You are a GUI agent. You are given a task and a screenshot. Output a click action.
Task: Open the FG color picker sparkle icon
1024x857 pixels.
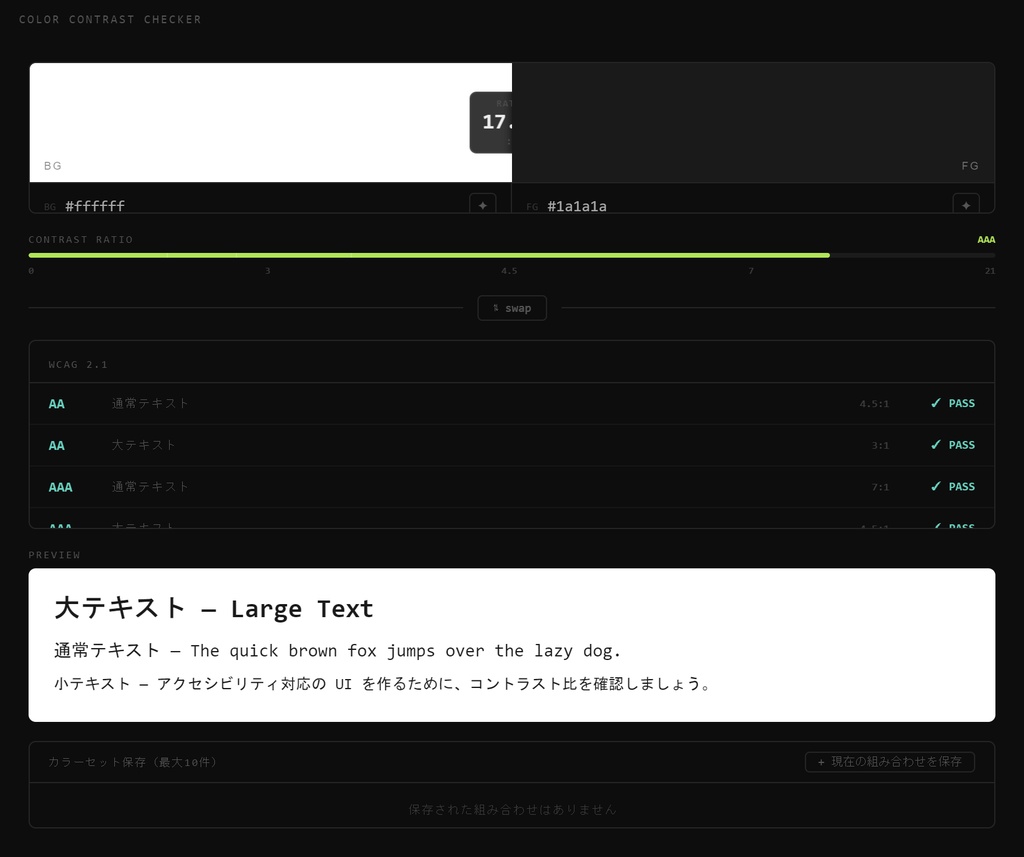coord(966,204)
